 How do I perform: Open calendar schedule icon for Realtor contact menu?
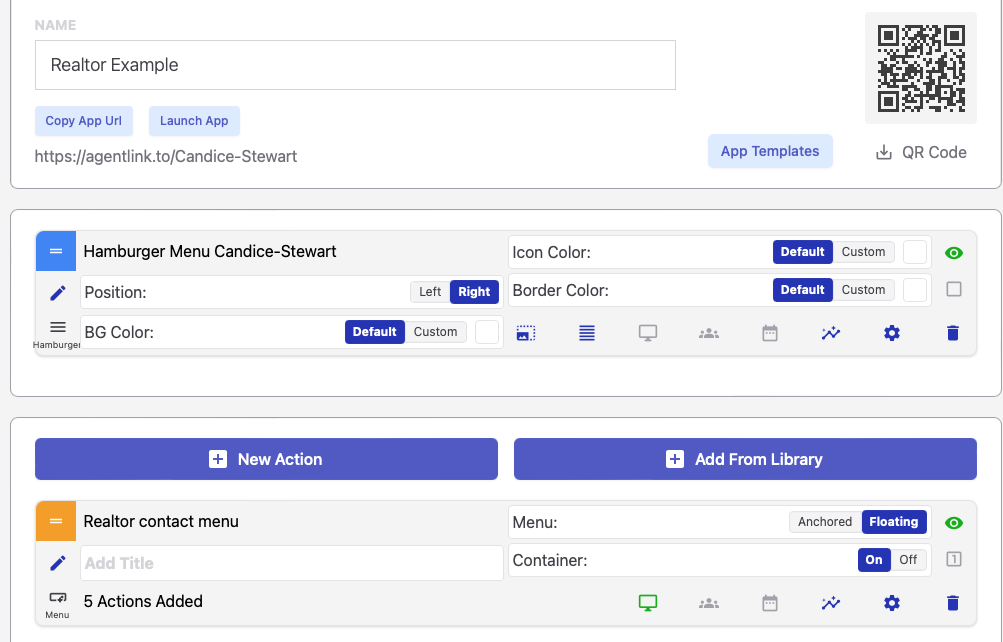[770, 603]
